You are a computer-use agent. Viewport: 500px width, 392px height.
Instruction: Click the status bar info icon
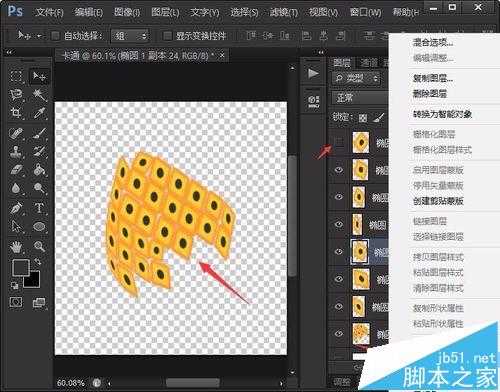pos(97,382)
